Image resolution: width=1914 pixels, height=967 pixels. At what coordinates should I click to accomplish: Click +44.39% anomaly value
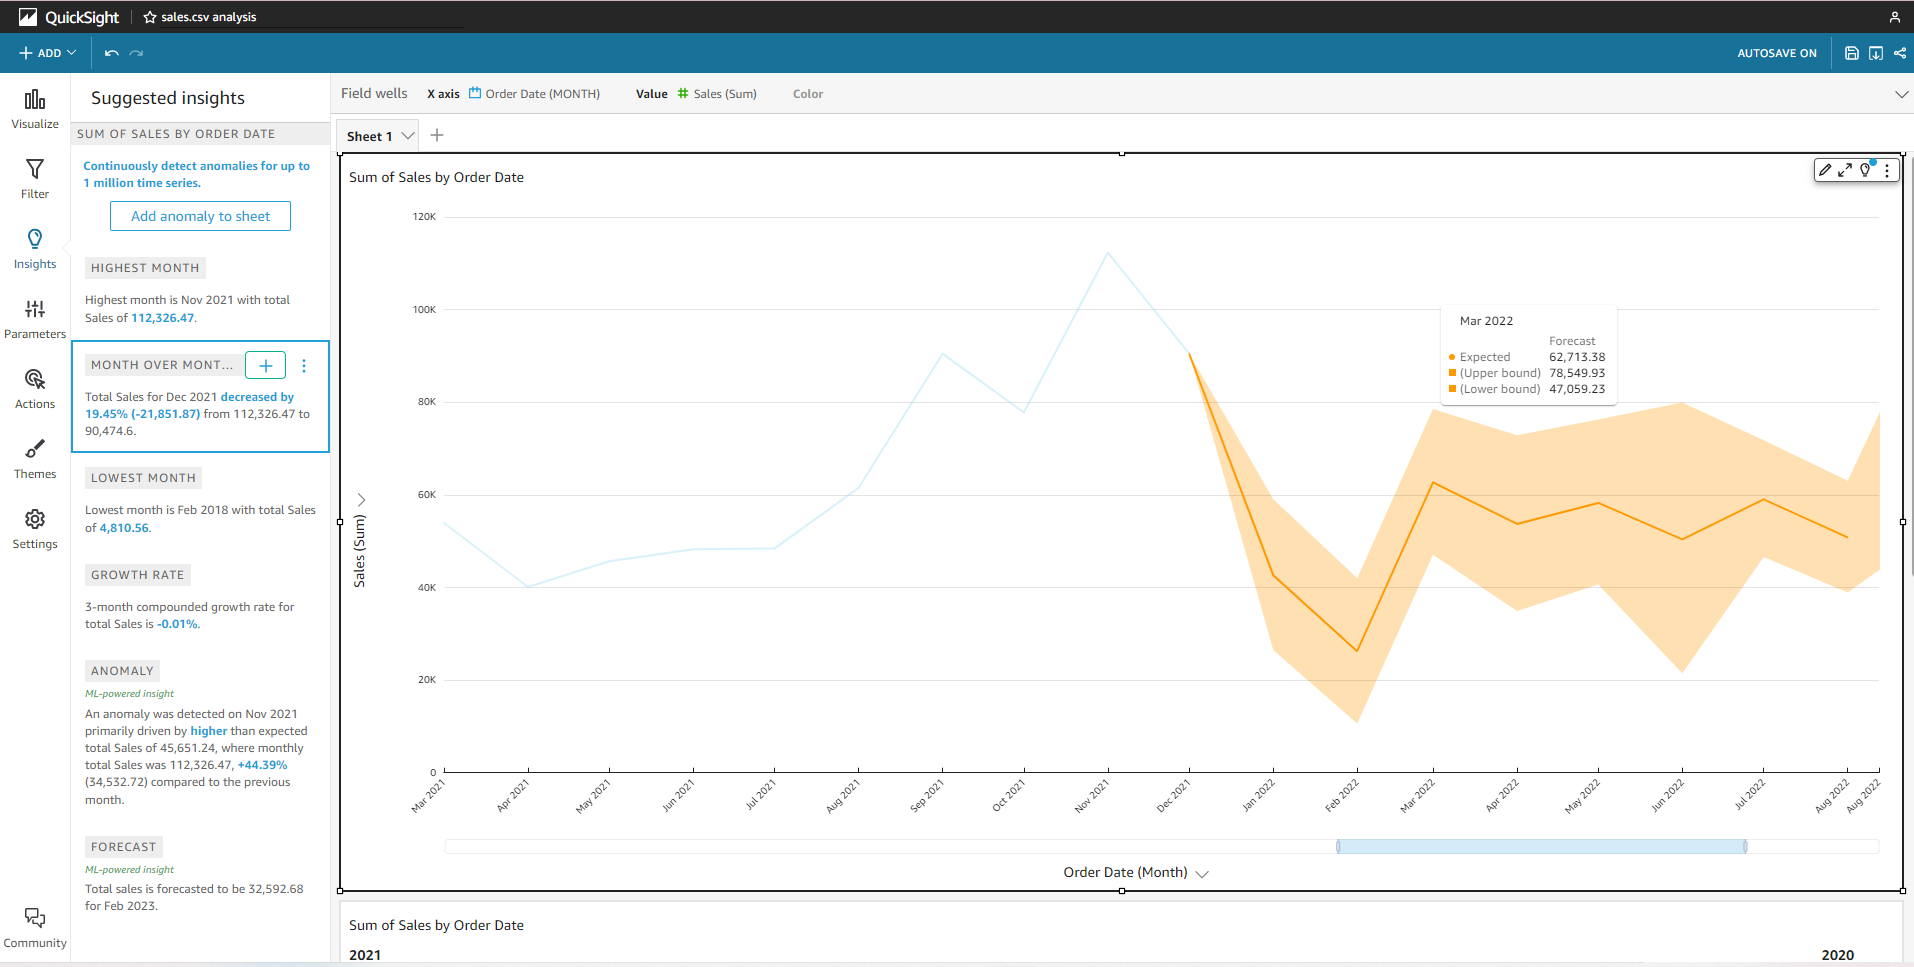pyautogui.click(x=262, y=765)
